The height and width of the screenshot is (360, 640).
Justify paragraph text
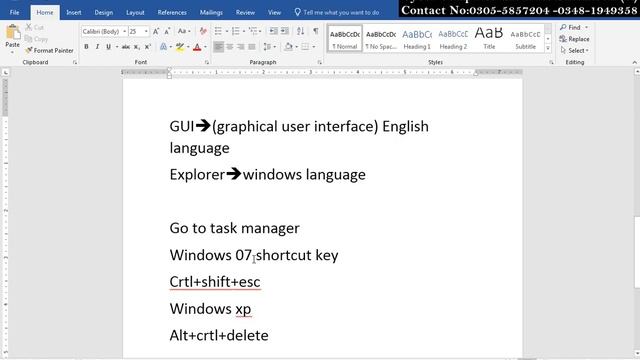[252, 47]
